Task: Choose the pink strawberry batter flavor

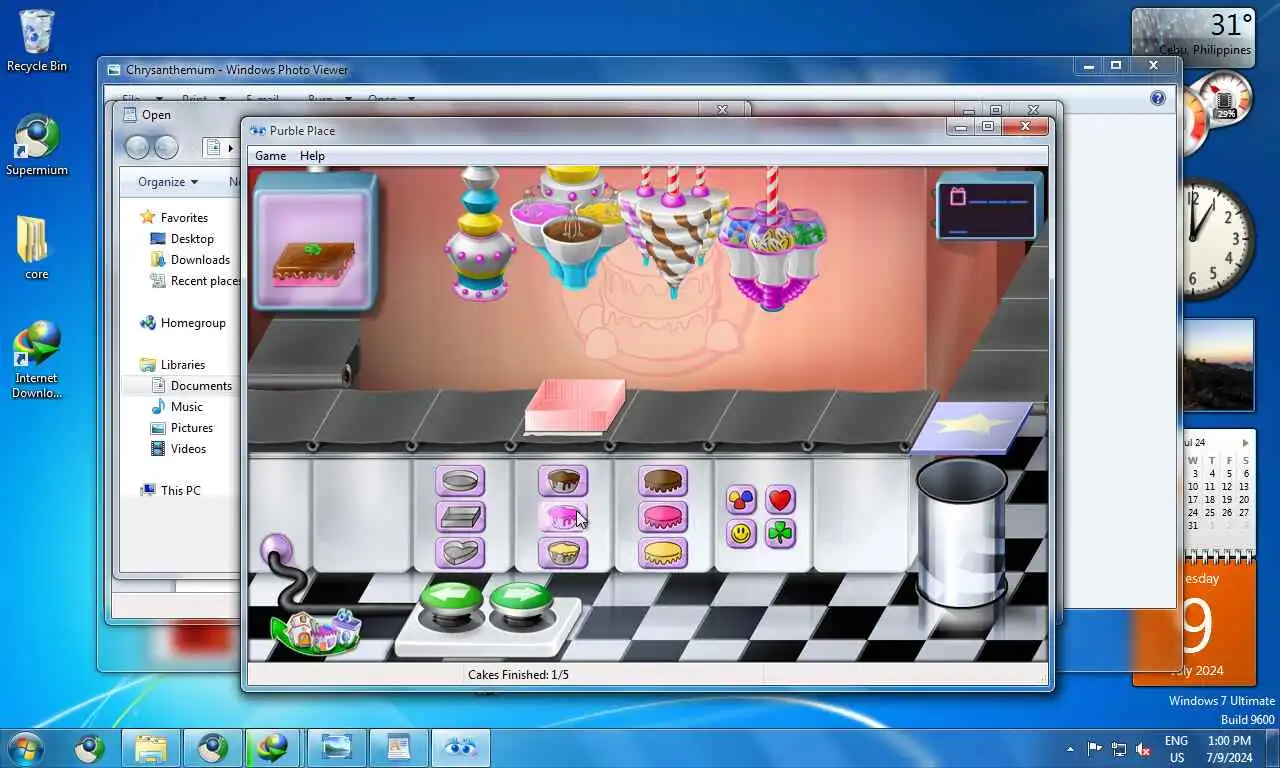Action: pos(563,517)
